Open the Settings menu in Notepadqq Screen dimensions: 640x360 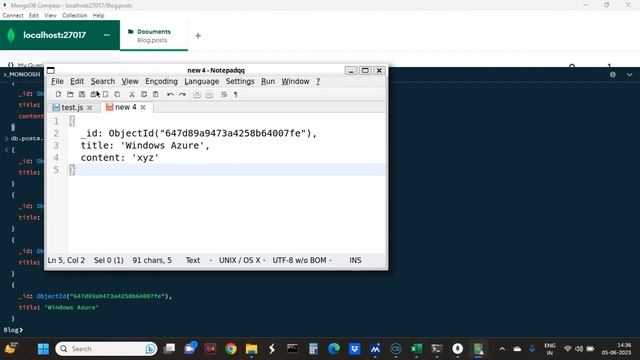tap(240, 81)
